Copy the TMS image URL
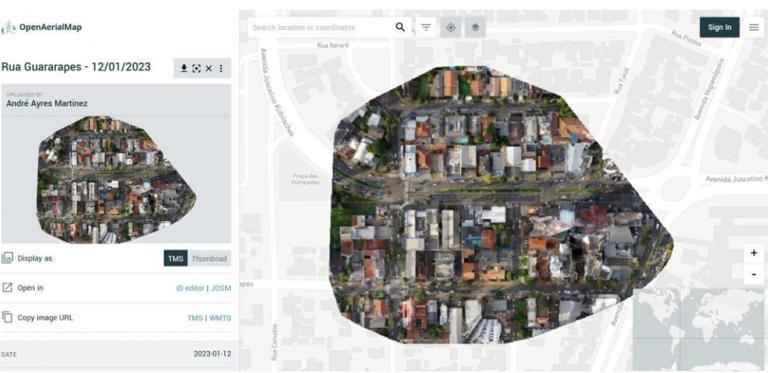 click(x=195, y=318)
